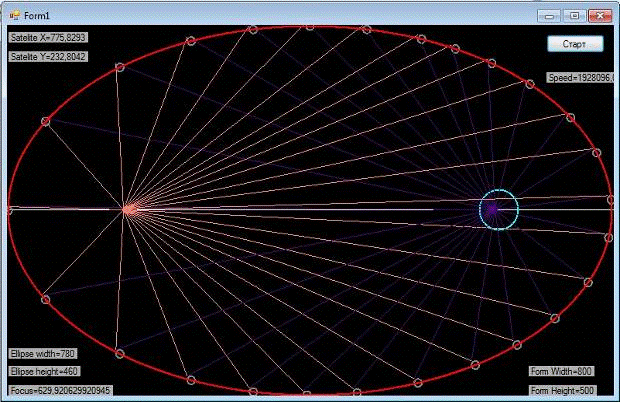Screen dimensions: 620x402
Task: Click the pink focus point where lines converge
Action: point(128,209)
